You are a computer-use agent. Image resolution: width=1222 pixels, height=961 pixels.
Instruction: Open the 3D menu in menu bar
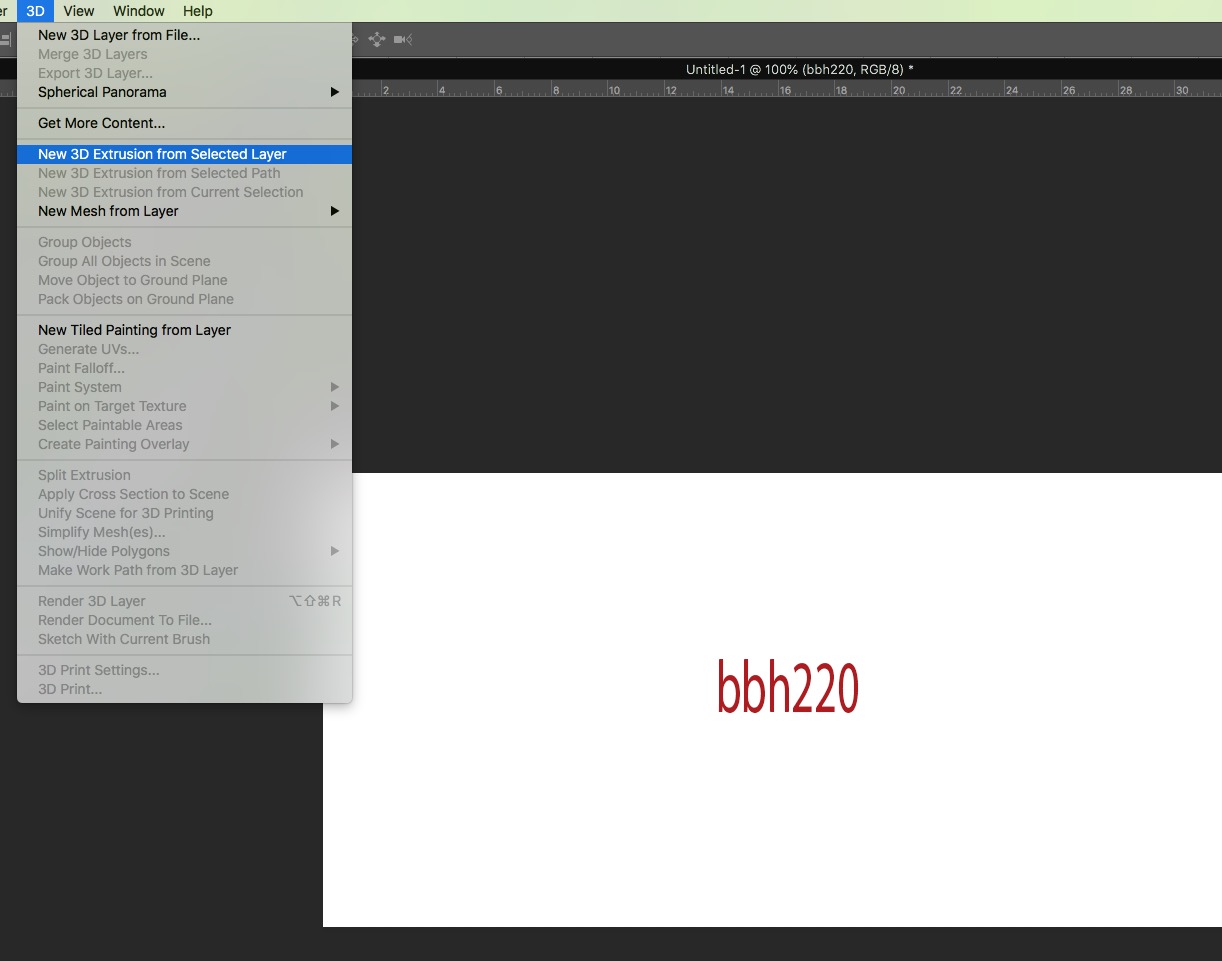click(x=35, y=11)
